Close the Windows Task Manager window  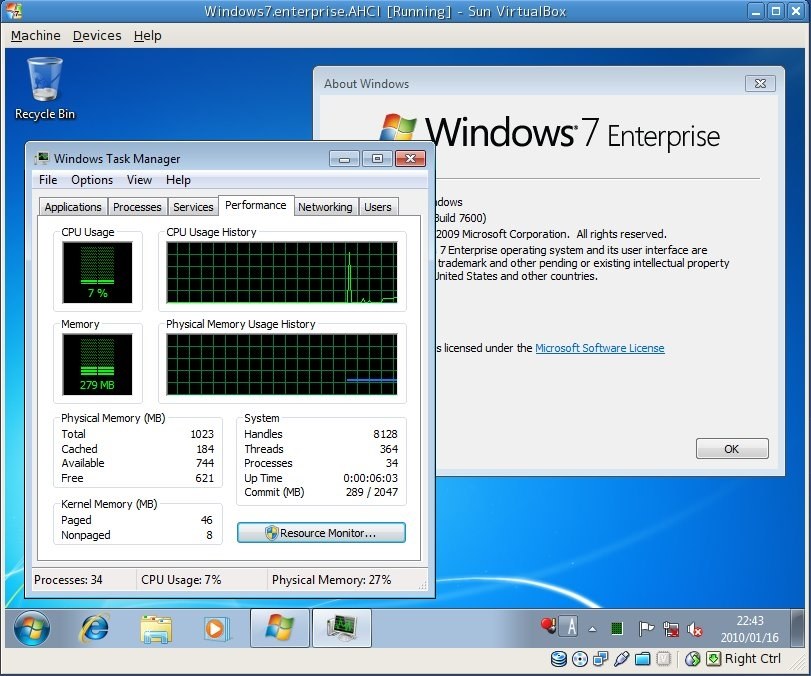pyautogui.click(x=411, y=159)
